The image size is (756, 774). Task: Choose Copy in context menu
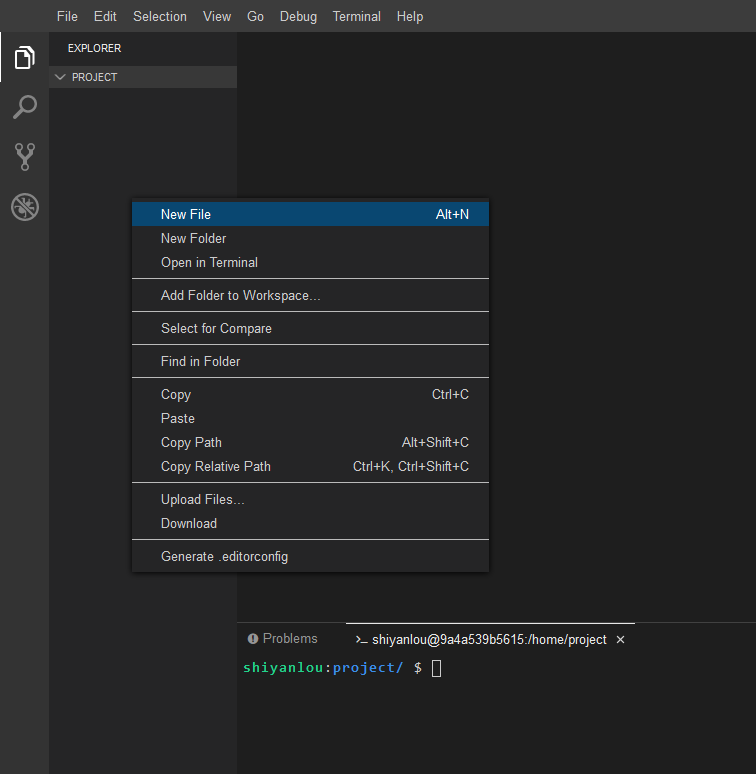point(310,394)
